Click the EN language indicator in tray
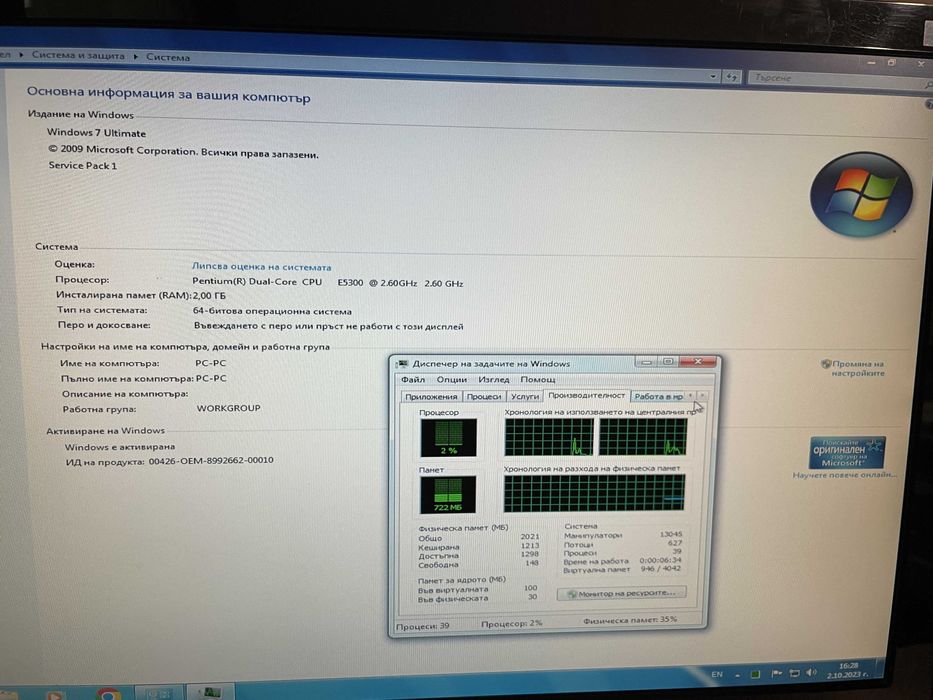The image size is (933, 700). [717, 674]
